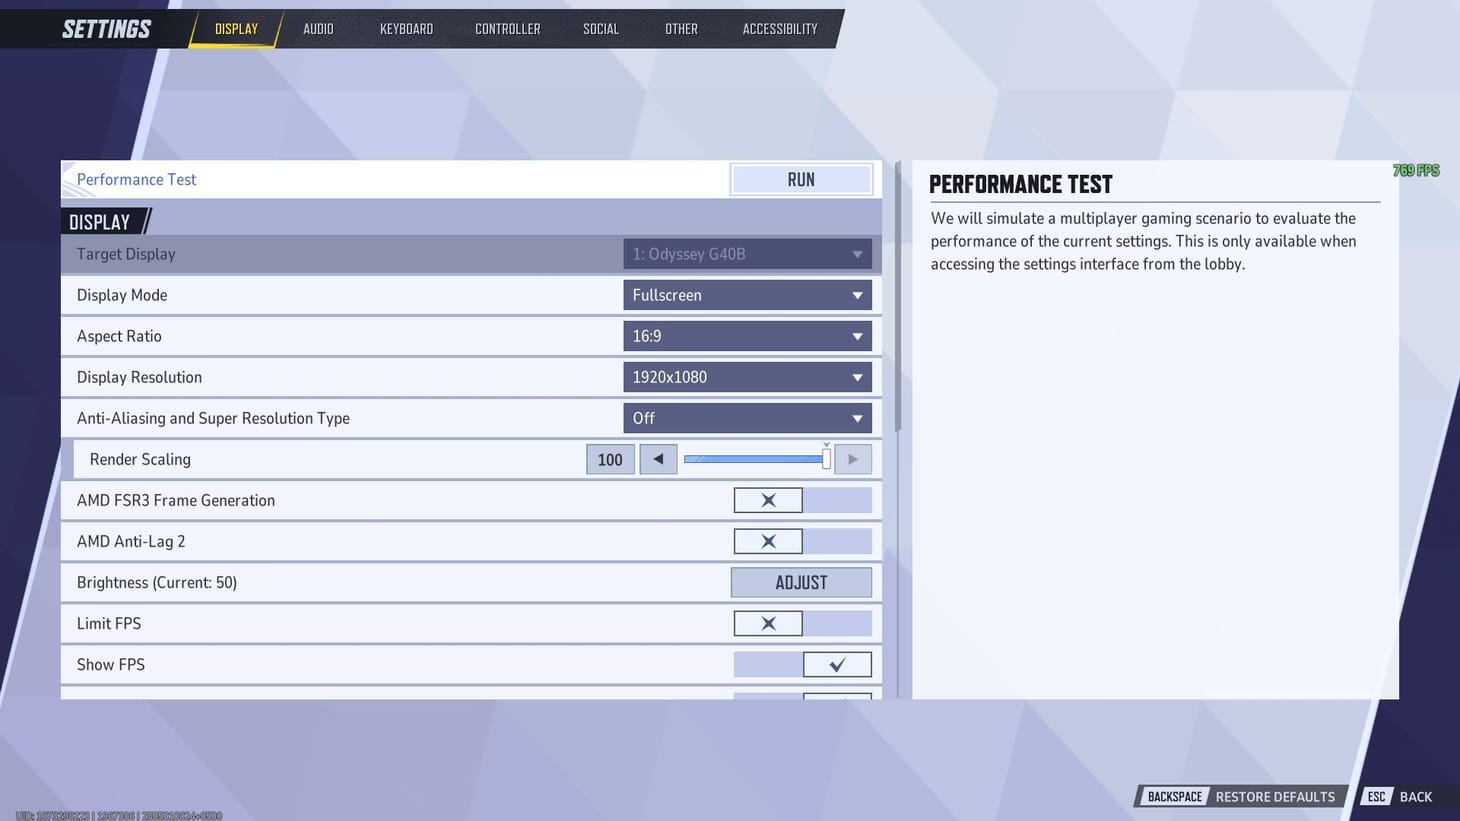Screen dimensions: 1460x821
Task: Switch to the Other settings tab
Action: click(x=681, y=28)
